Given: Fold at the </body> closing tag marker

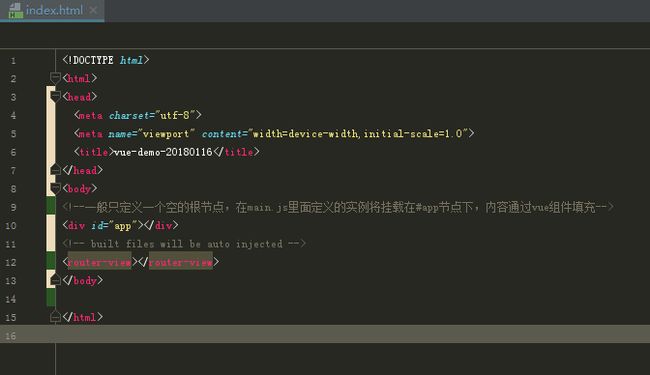Looking at the screenshot, I should [x=55, y=281].
